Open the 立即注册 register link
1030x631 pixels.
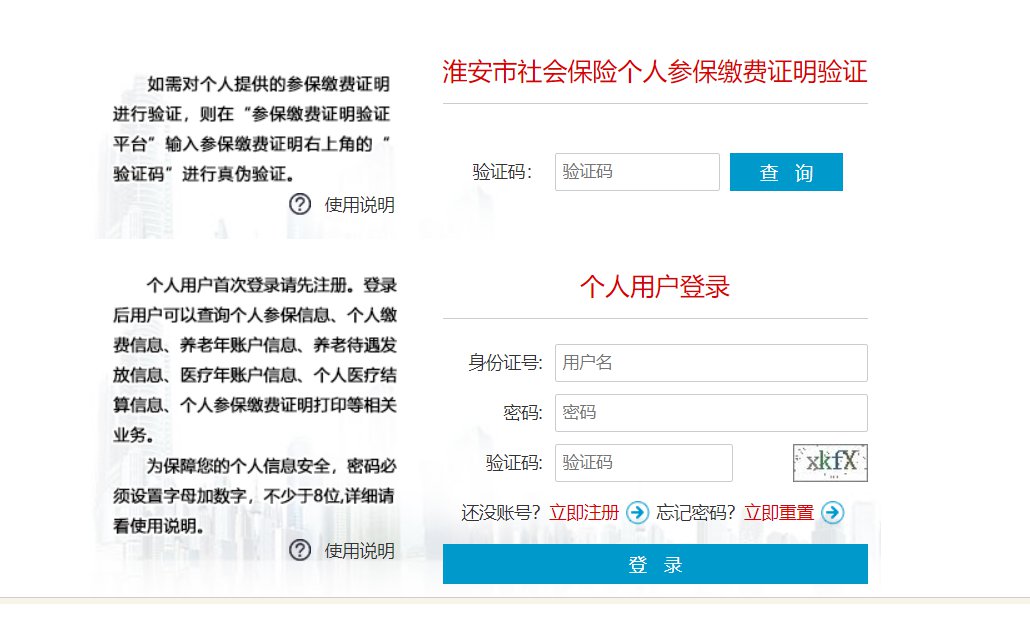click(584, 513)
